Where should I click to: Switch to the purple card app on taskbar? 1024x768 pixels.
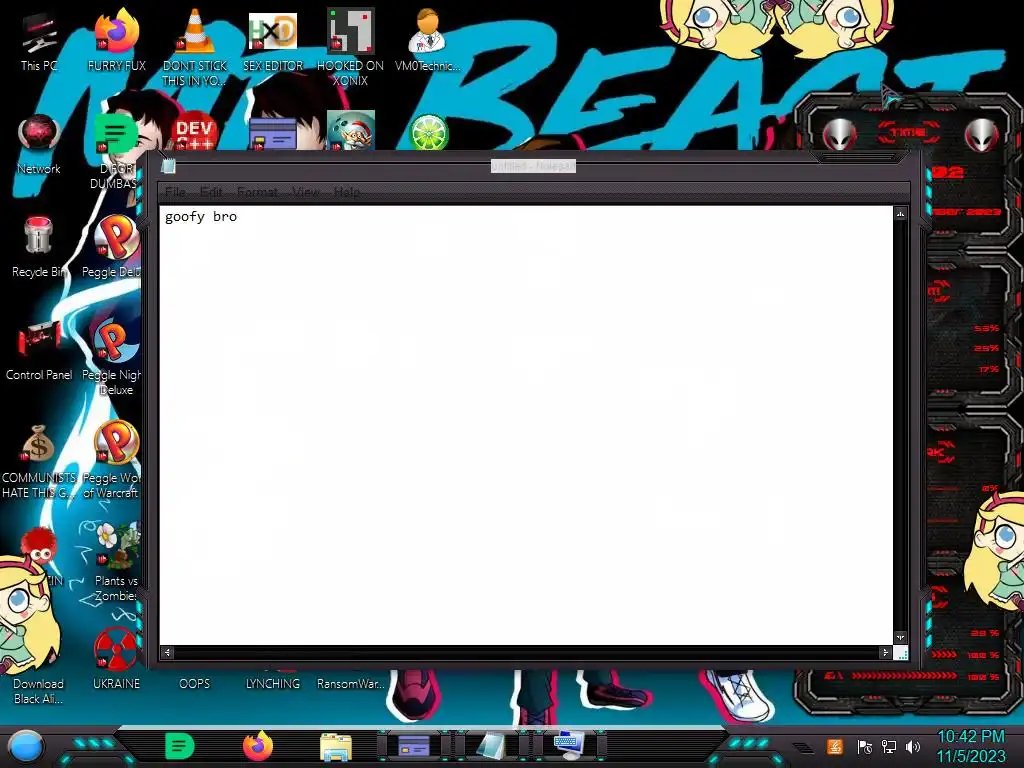414,745
